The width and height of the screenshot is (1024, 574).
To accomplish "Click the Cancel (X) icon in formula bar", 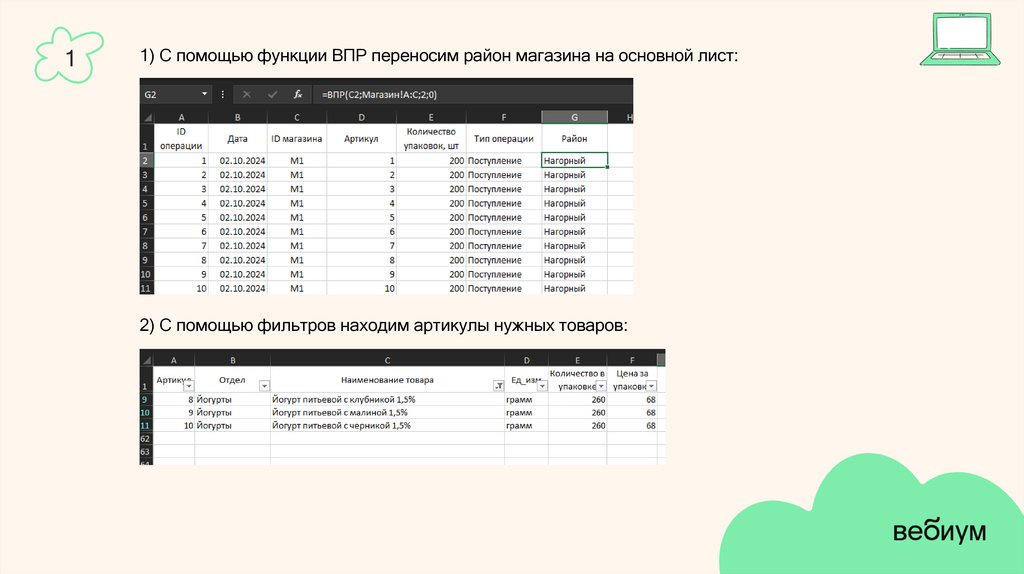I will pyautogui.click(x=246, y=95).
